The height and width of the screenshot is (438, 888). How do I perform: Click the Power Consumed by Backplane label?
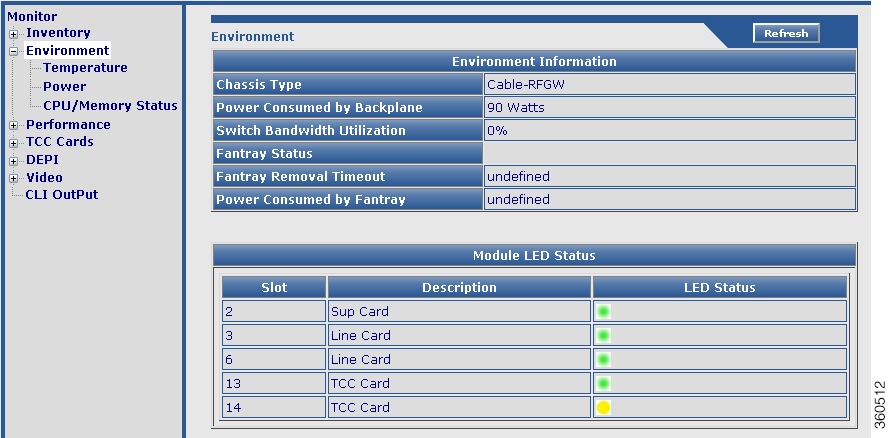pyautogui.click(x=348, y=107)
